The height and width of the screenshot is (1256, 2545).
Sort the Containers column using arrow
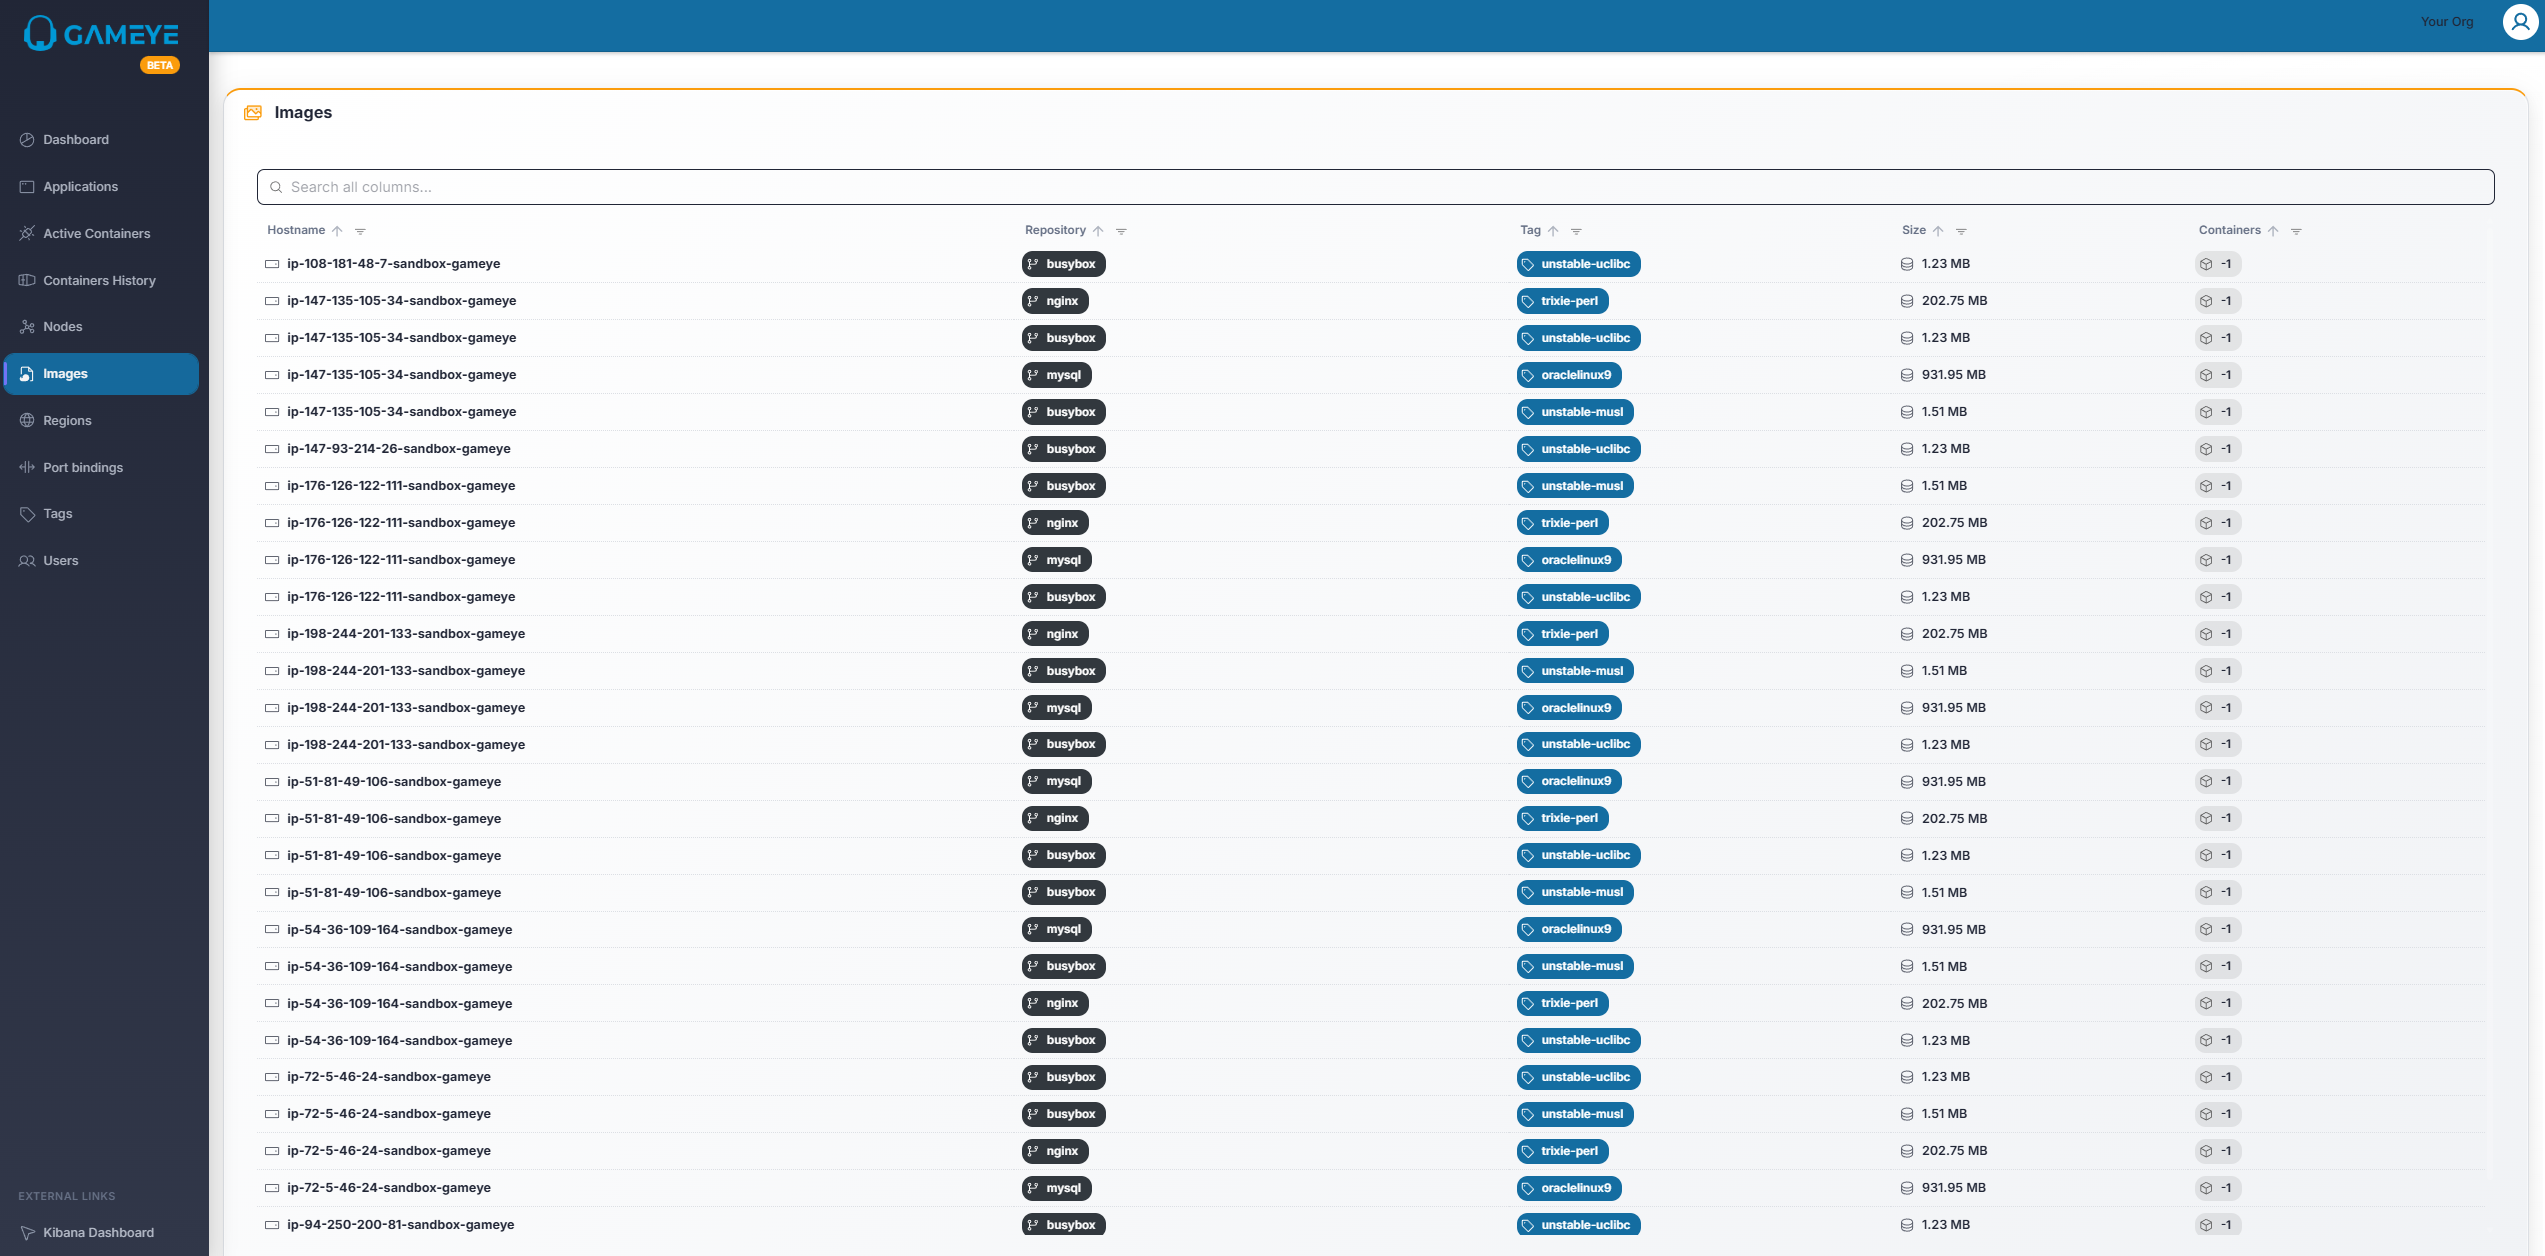point(2273,231)
